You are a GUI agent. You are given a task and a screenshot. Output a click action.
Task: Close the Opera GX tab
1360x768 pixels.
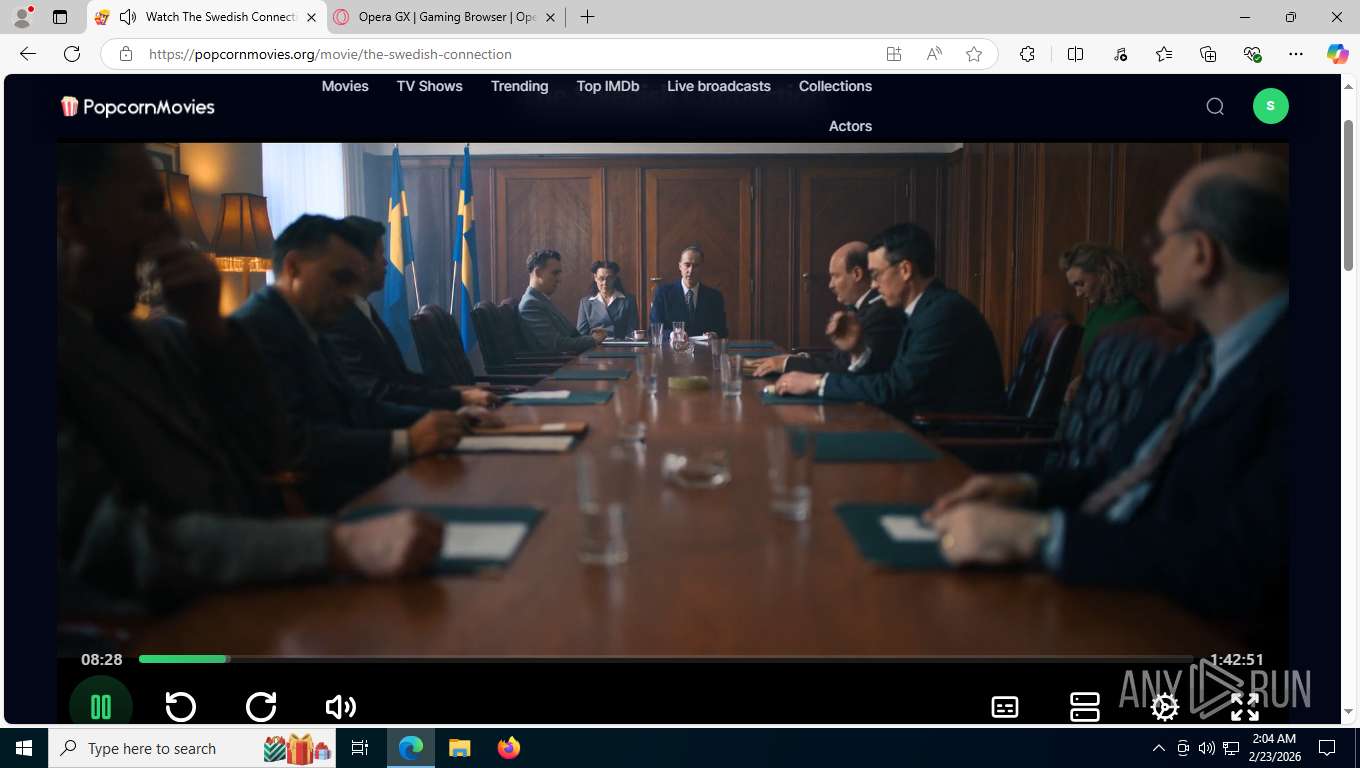point(549,17)
